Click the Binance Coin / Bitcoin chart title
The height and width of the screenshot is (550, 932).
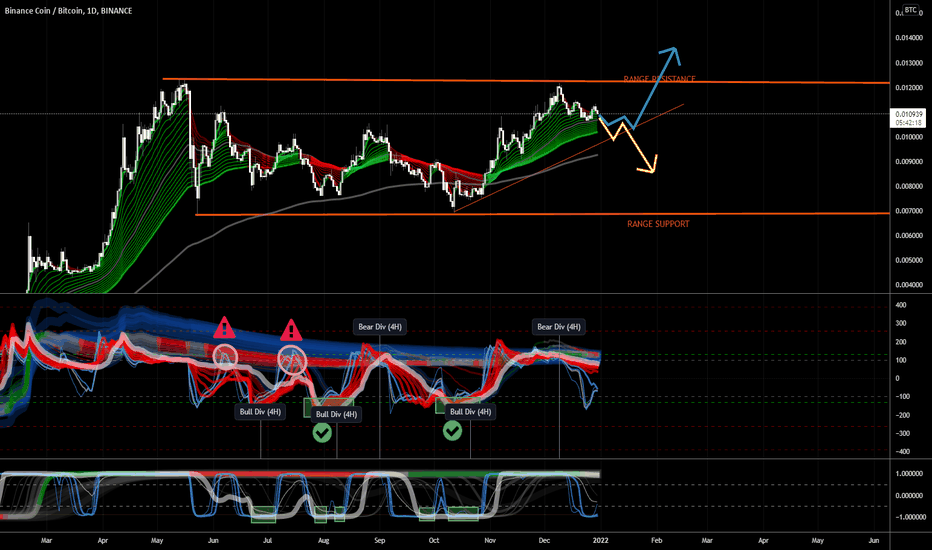click(x=68, y=11)
